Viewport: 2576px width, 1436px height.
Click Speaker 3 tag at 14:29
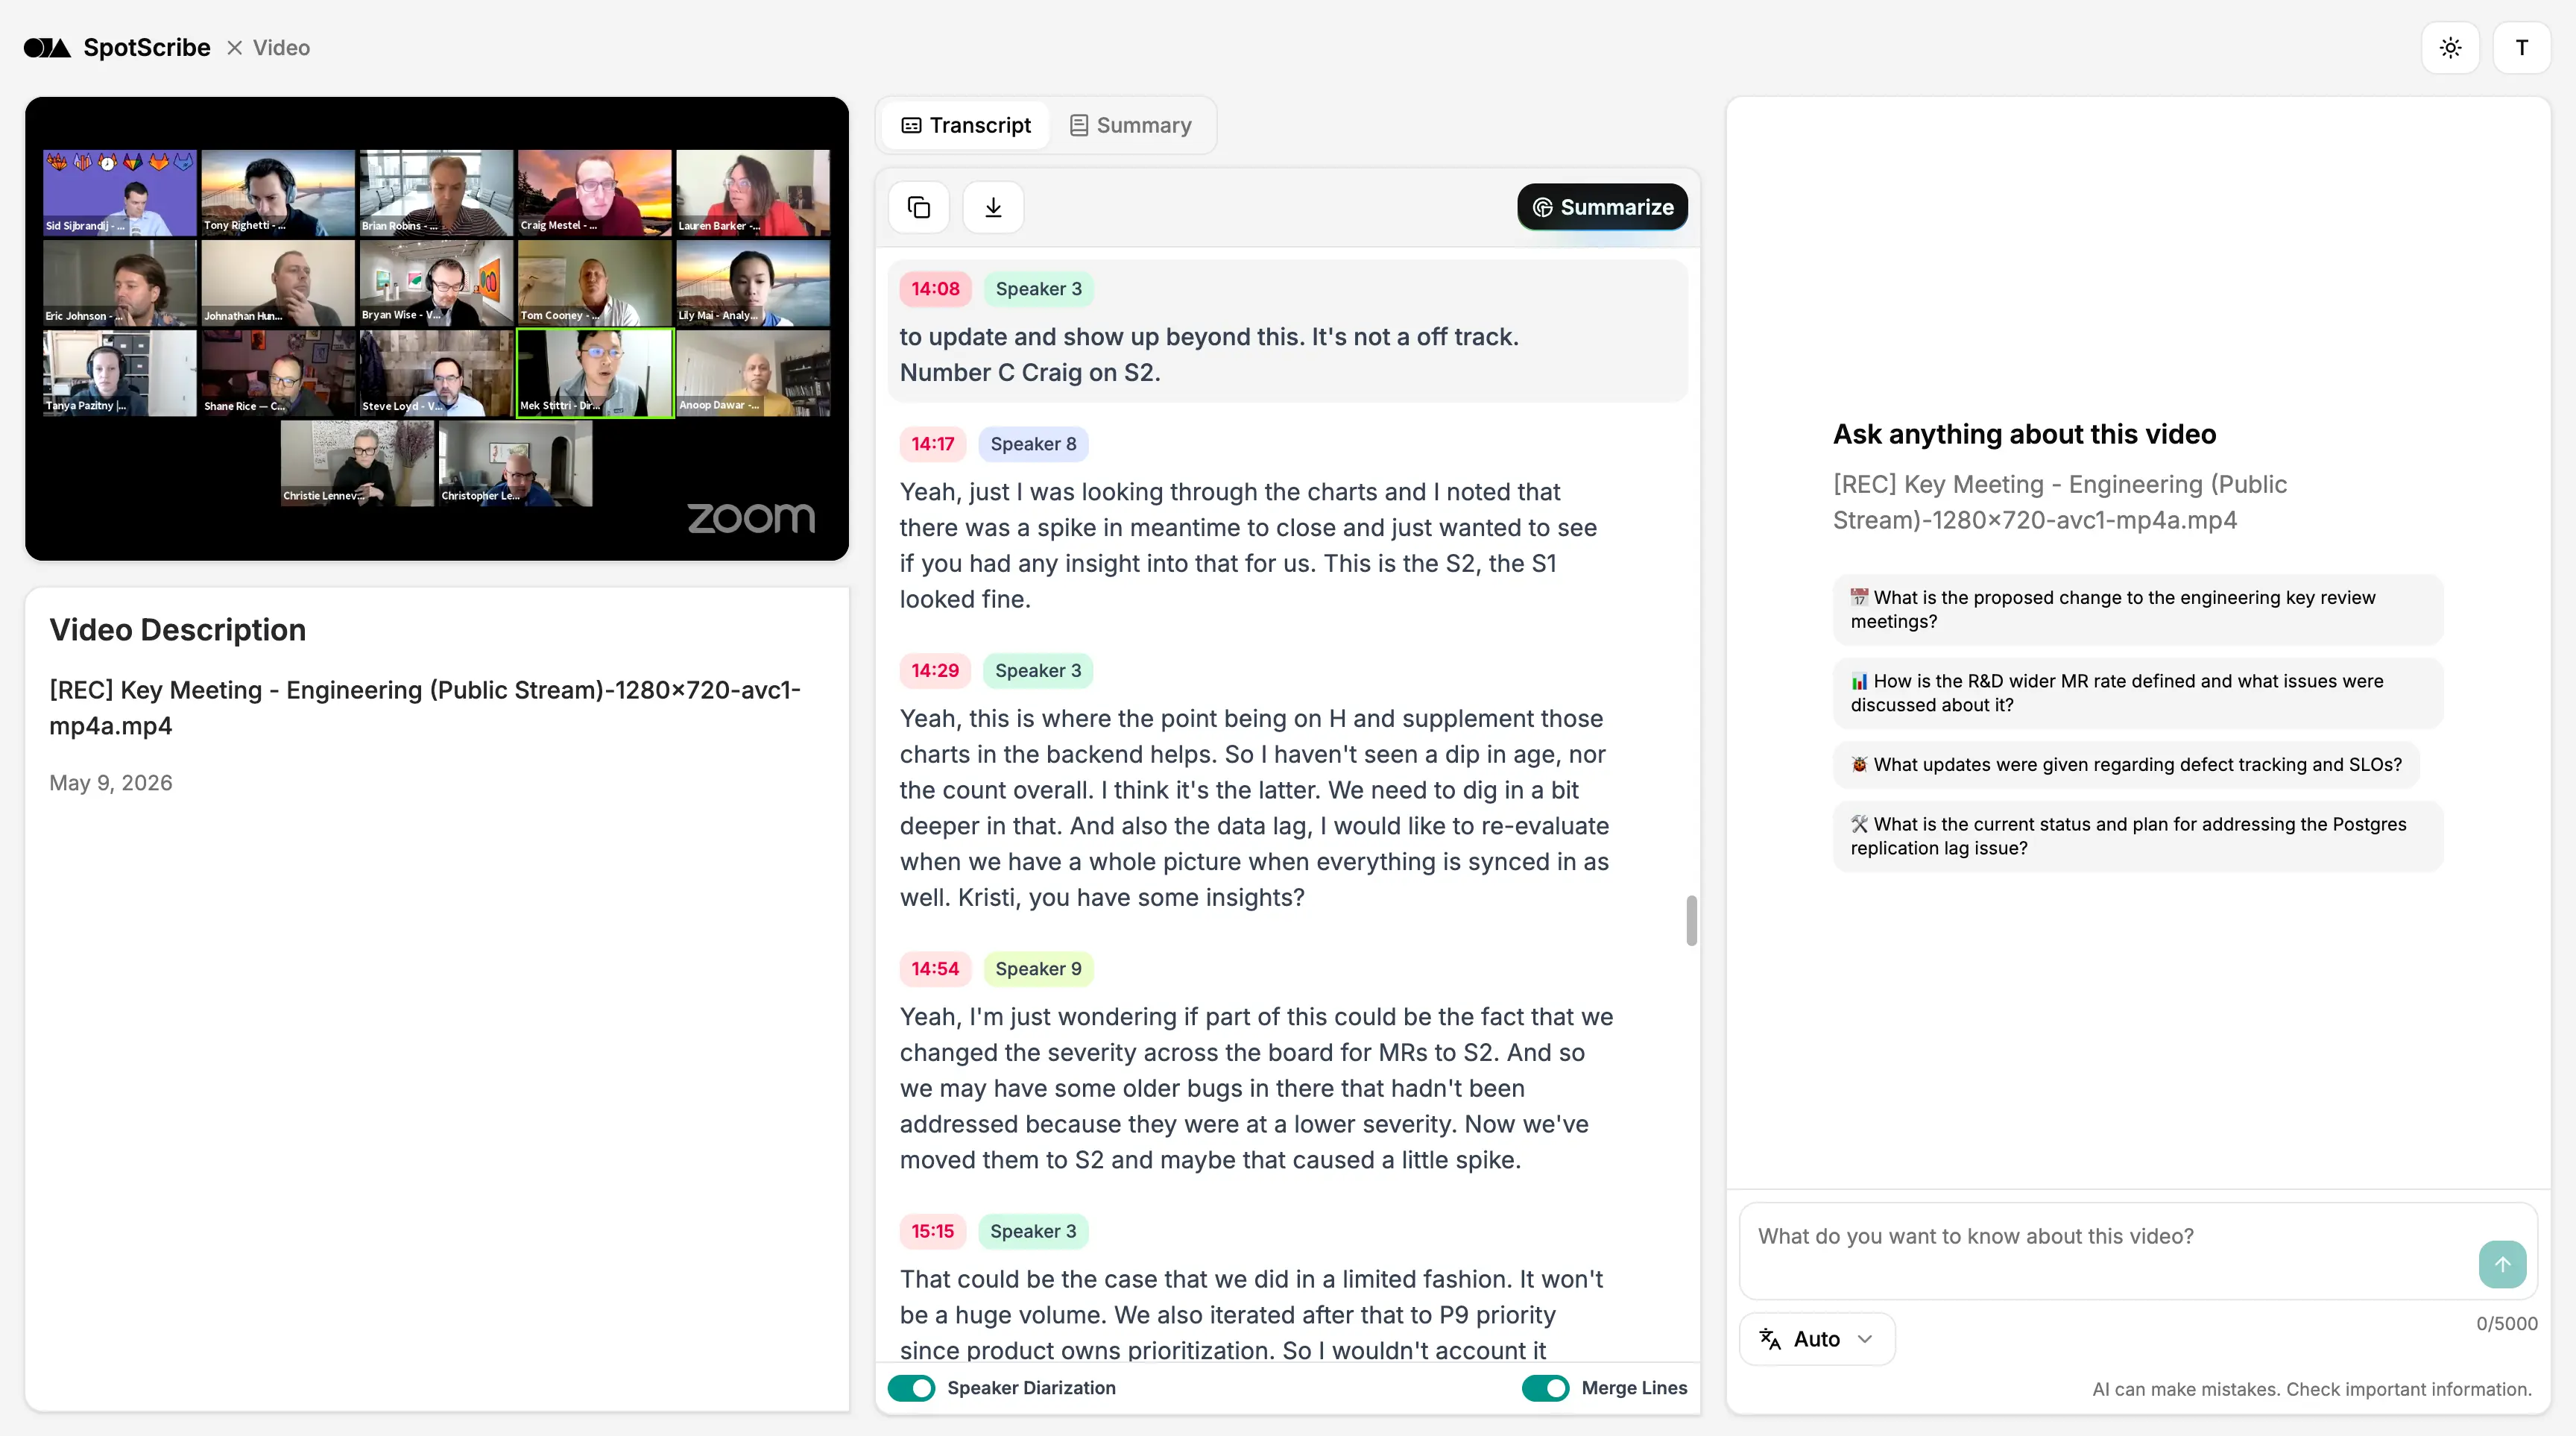click(1038, 671)
